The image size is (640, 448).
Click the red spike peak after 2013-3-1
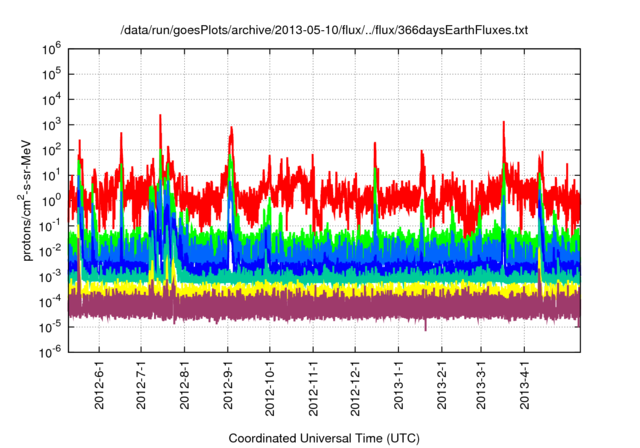[503, 123]
